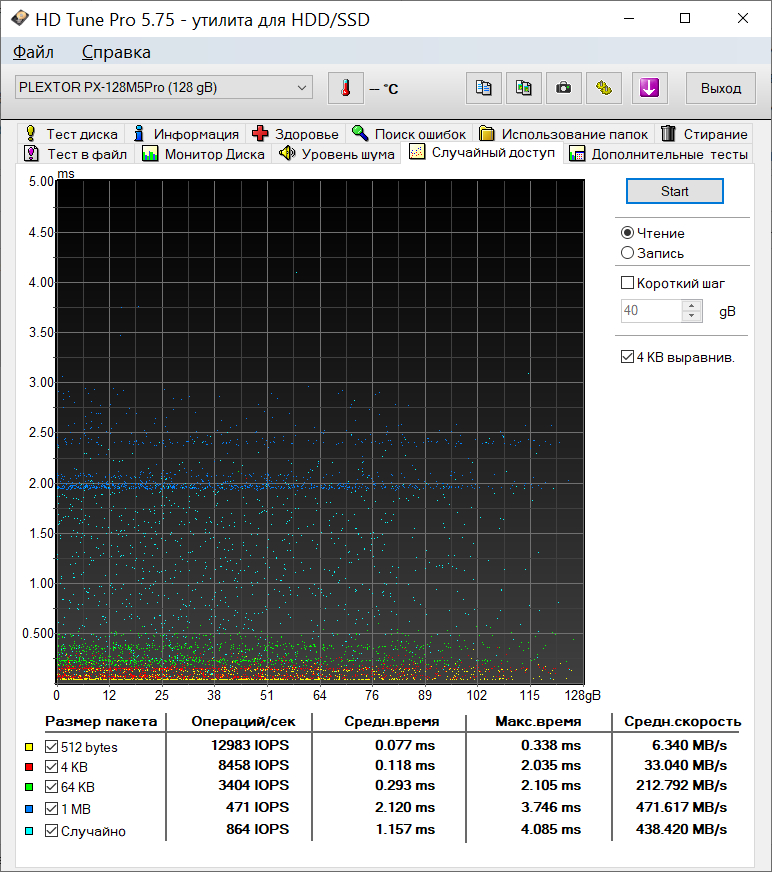Click the 4.085 ms max time value
This screenshot has height=872, width=772.
[x=551, y=829]
